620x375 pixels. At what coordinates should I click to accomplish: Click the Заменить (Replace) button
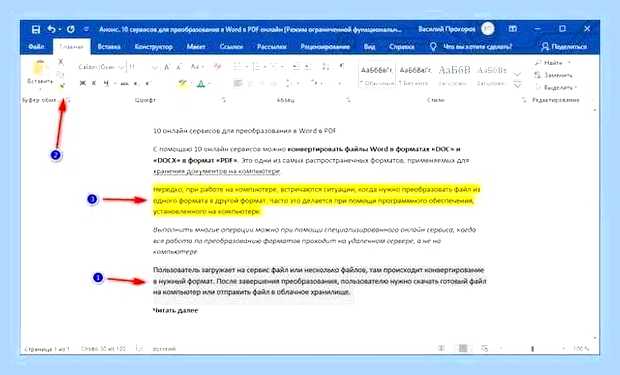point(553,75)
